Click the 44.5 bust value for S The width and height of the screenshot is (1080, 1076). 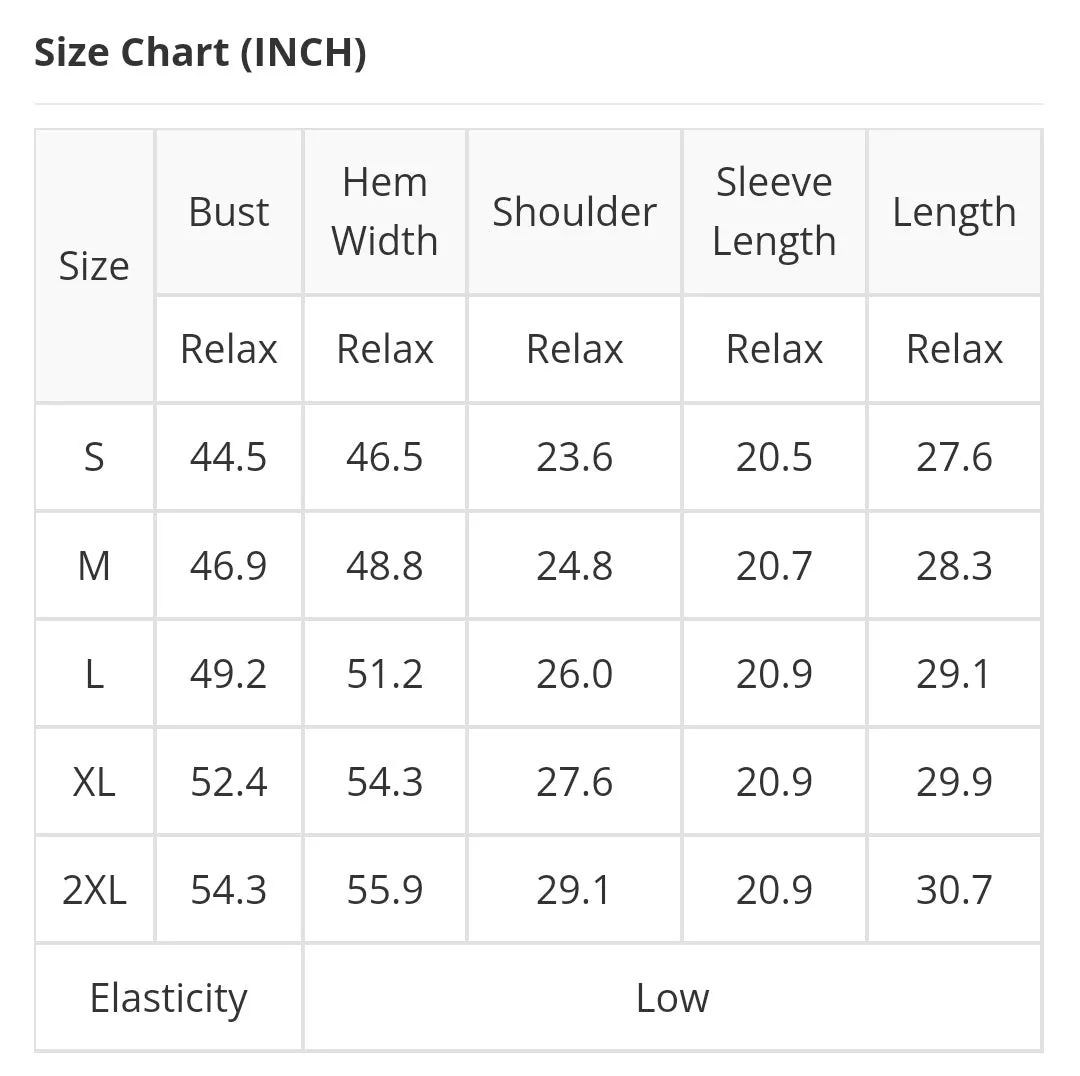pyautogui.click(x=229, y=457)
